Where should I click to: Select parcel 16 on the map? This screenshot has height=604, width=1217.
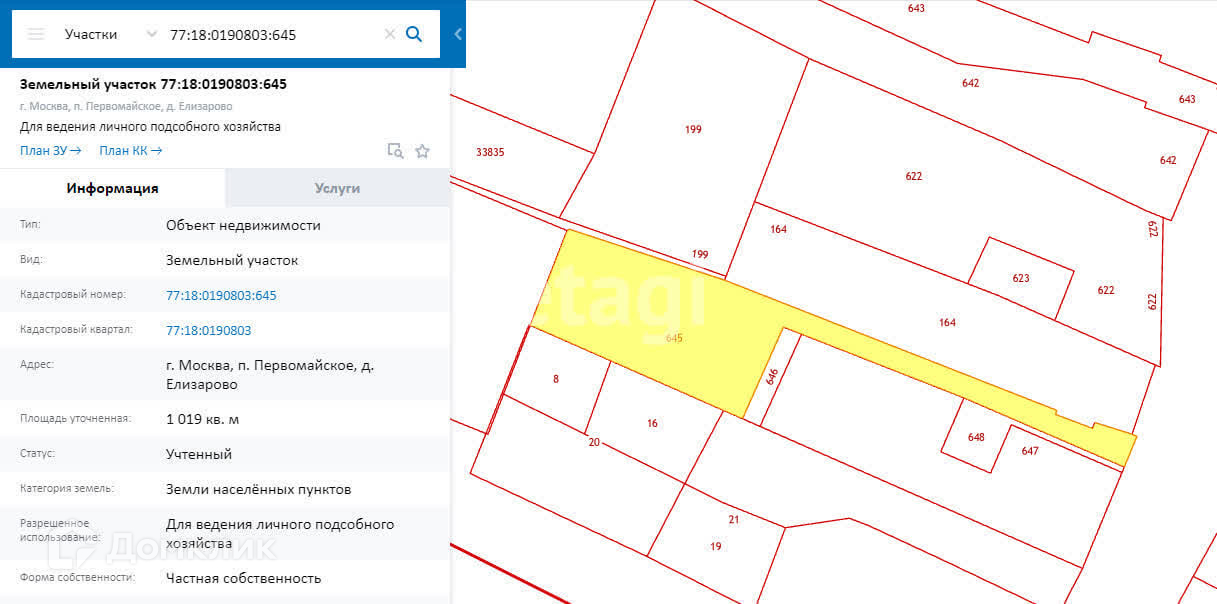coord(652,423)
